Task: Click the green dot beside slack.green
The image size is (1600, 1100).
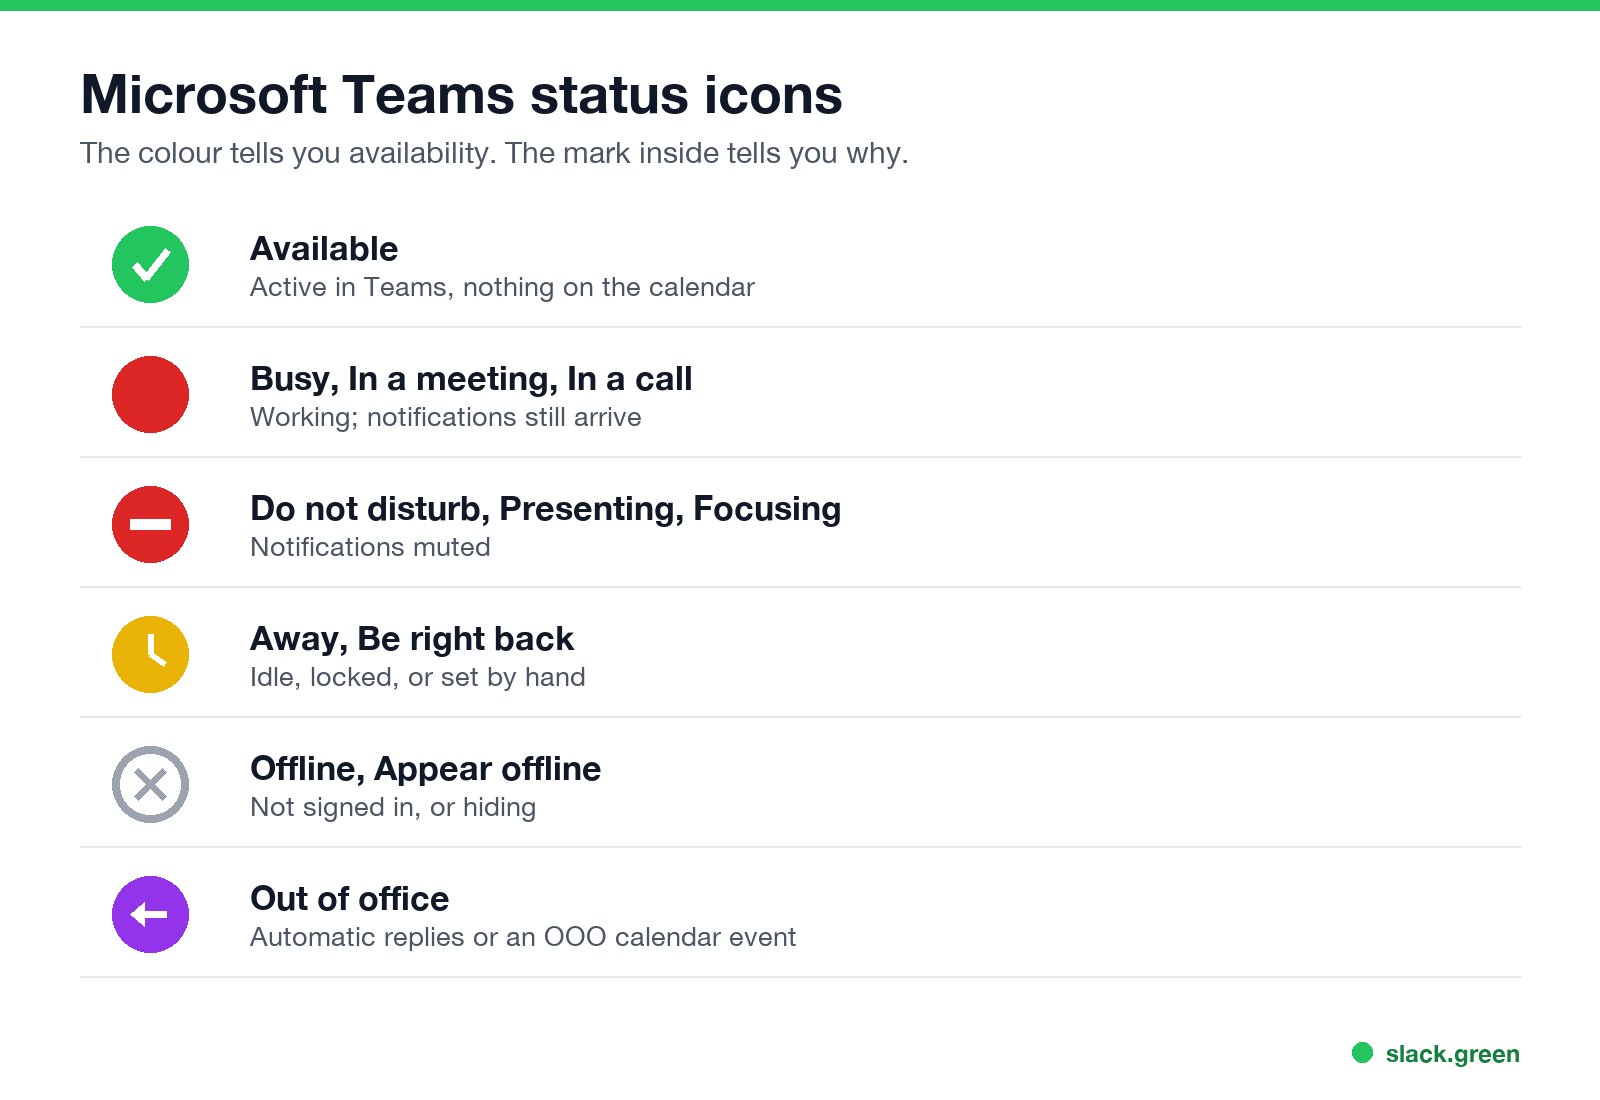Action: (1362, 1052)
